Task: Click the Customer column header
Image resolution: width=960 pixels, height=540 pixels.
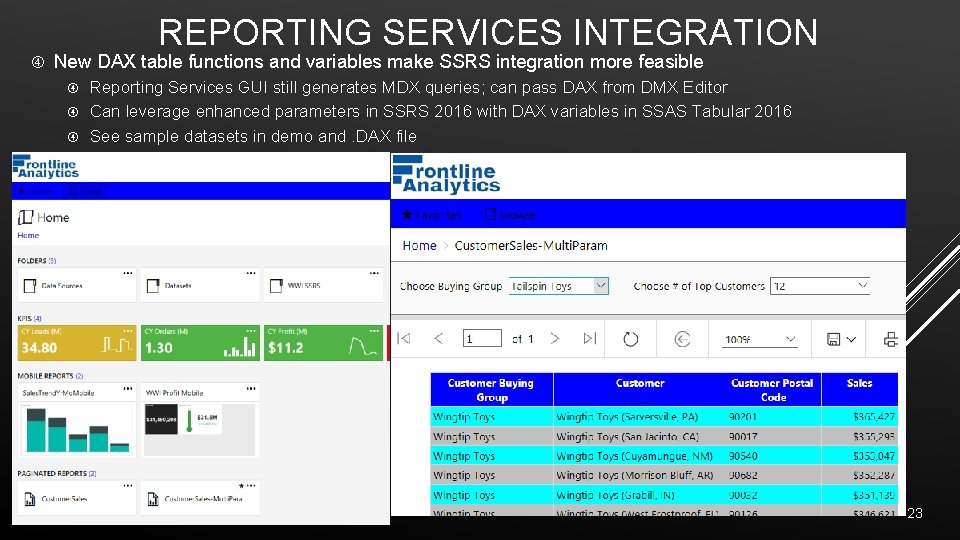Action: tap(640, 390)
